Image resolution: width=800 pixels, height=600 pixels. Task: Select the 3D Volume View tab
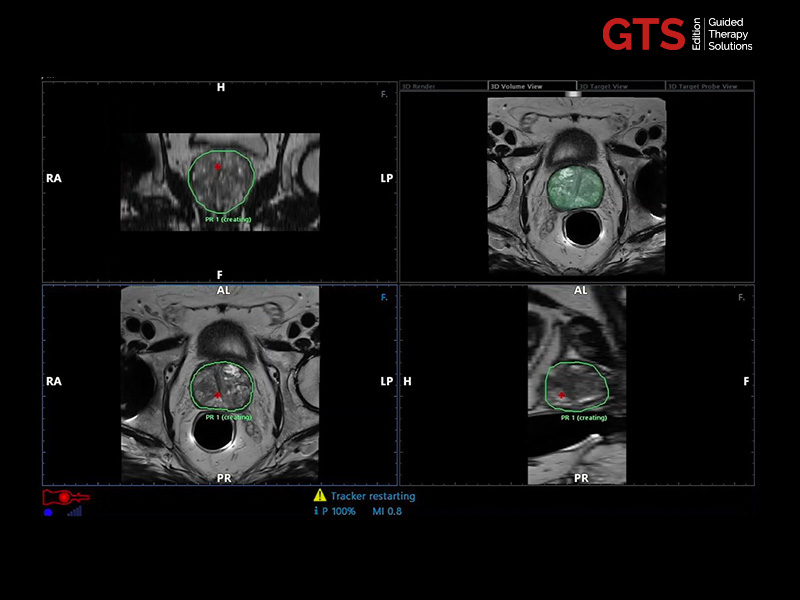pyautogui.click(x=531, y=87)
